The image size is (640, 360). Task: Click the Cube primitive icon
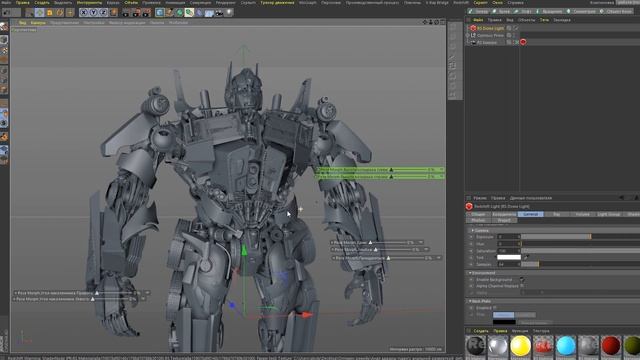pyautogui.click(x=160, y=13)
